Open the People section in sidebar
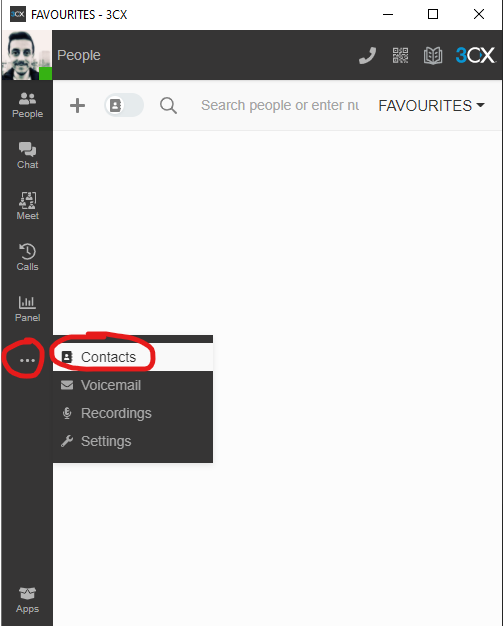The height and width of the screenshot is (626, 503). pos(27,105)
